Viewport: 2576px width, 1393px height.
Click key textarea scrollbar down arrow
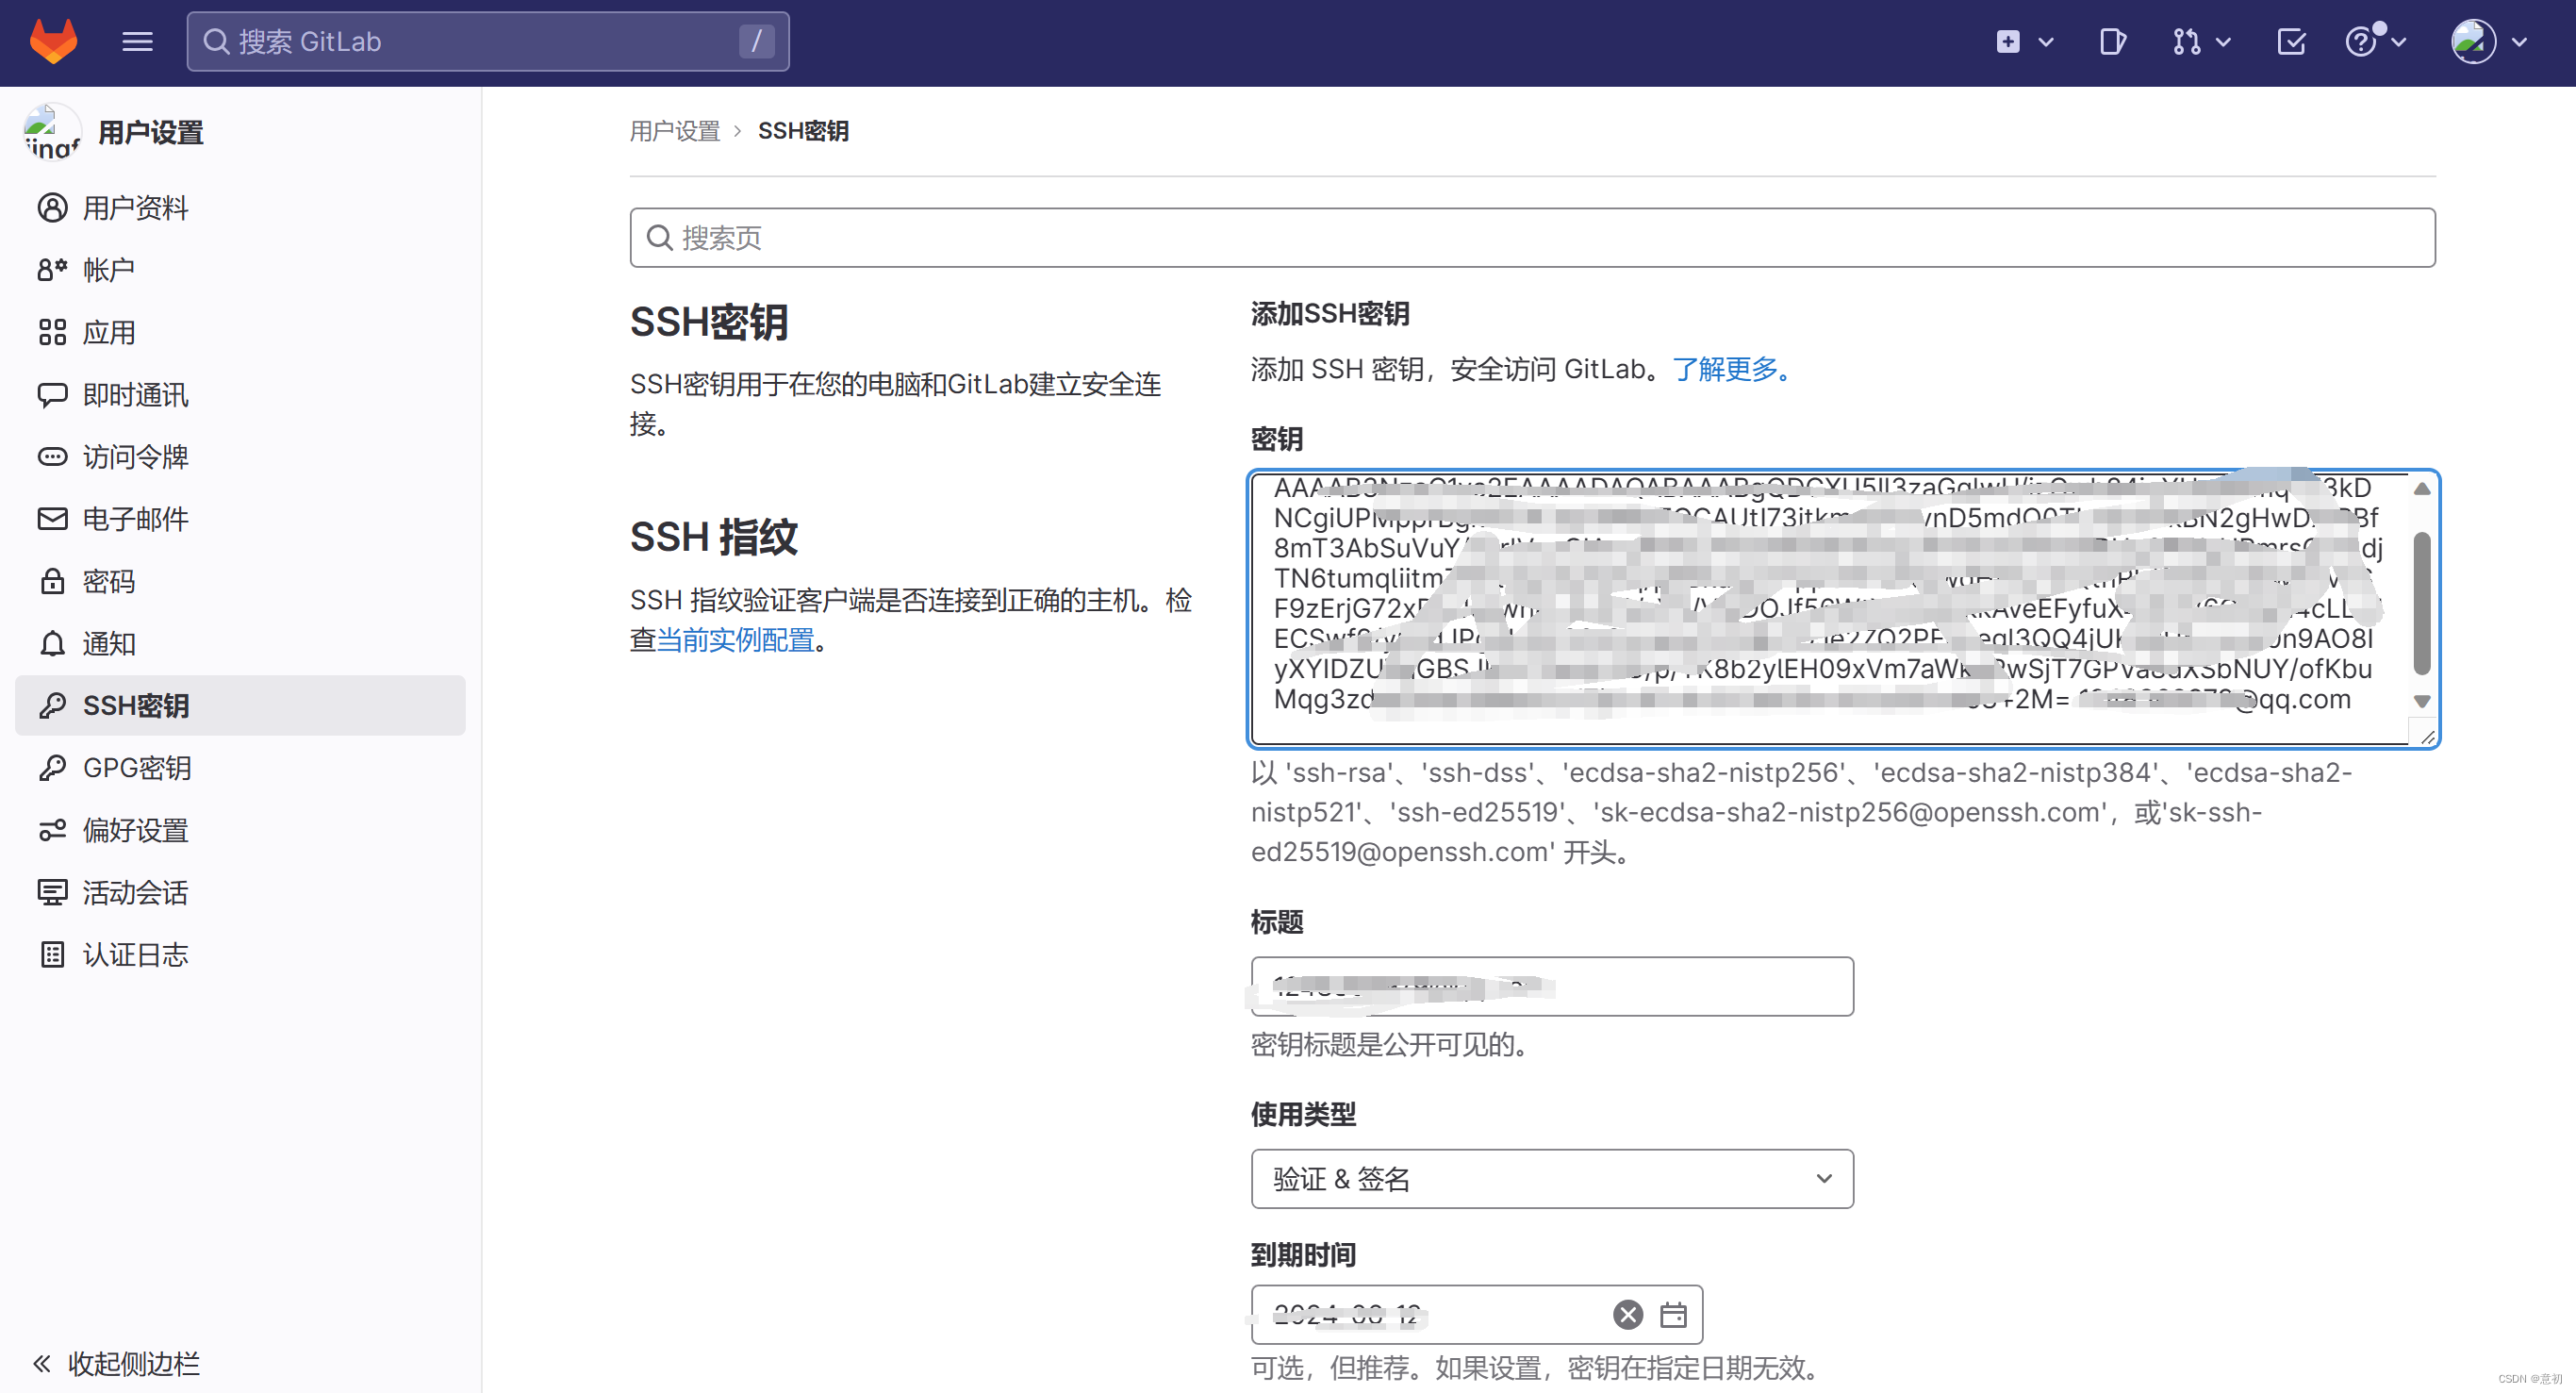[2422, 701]
